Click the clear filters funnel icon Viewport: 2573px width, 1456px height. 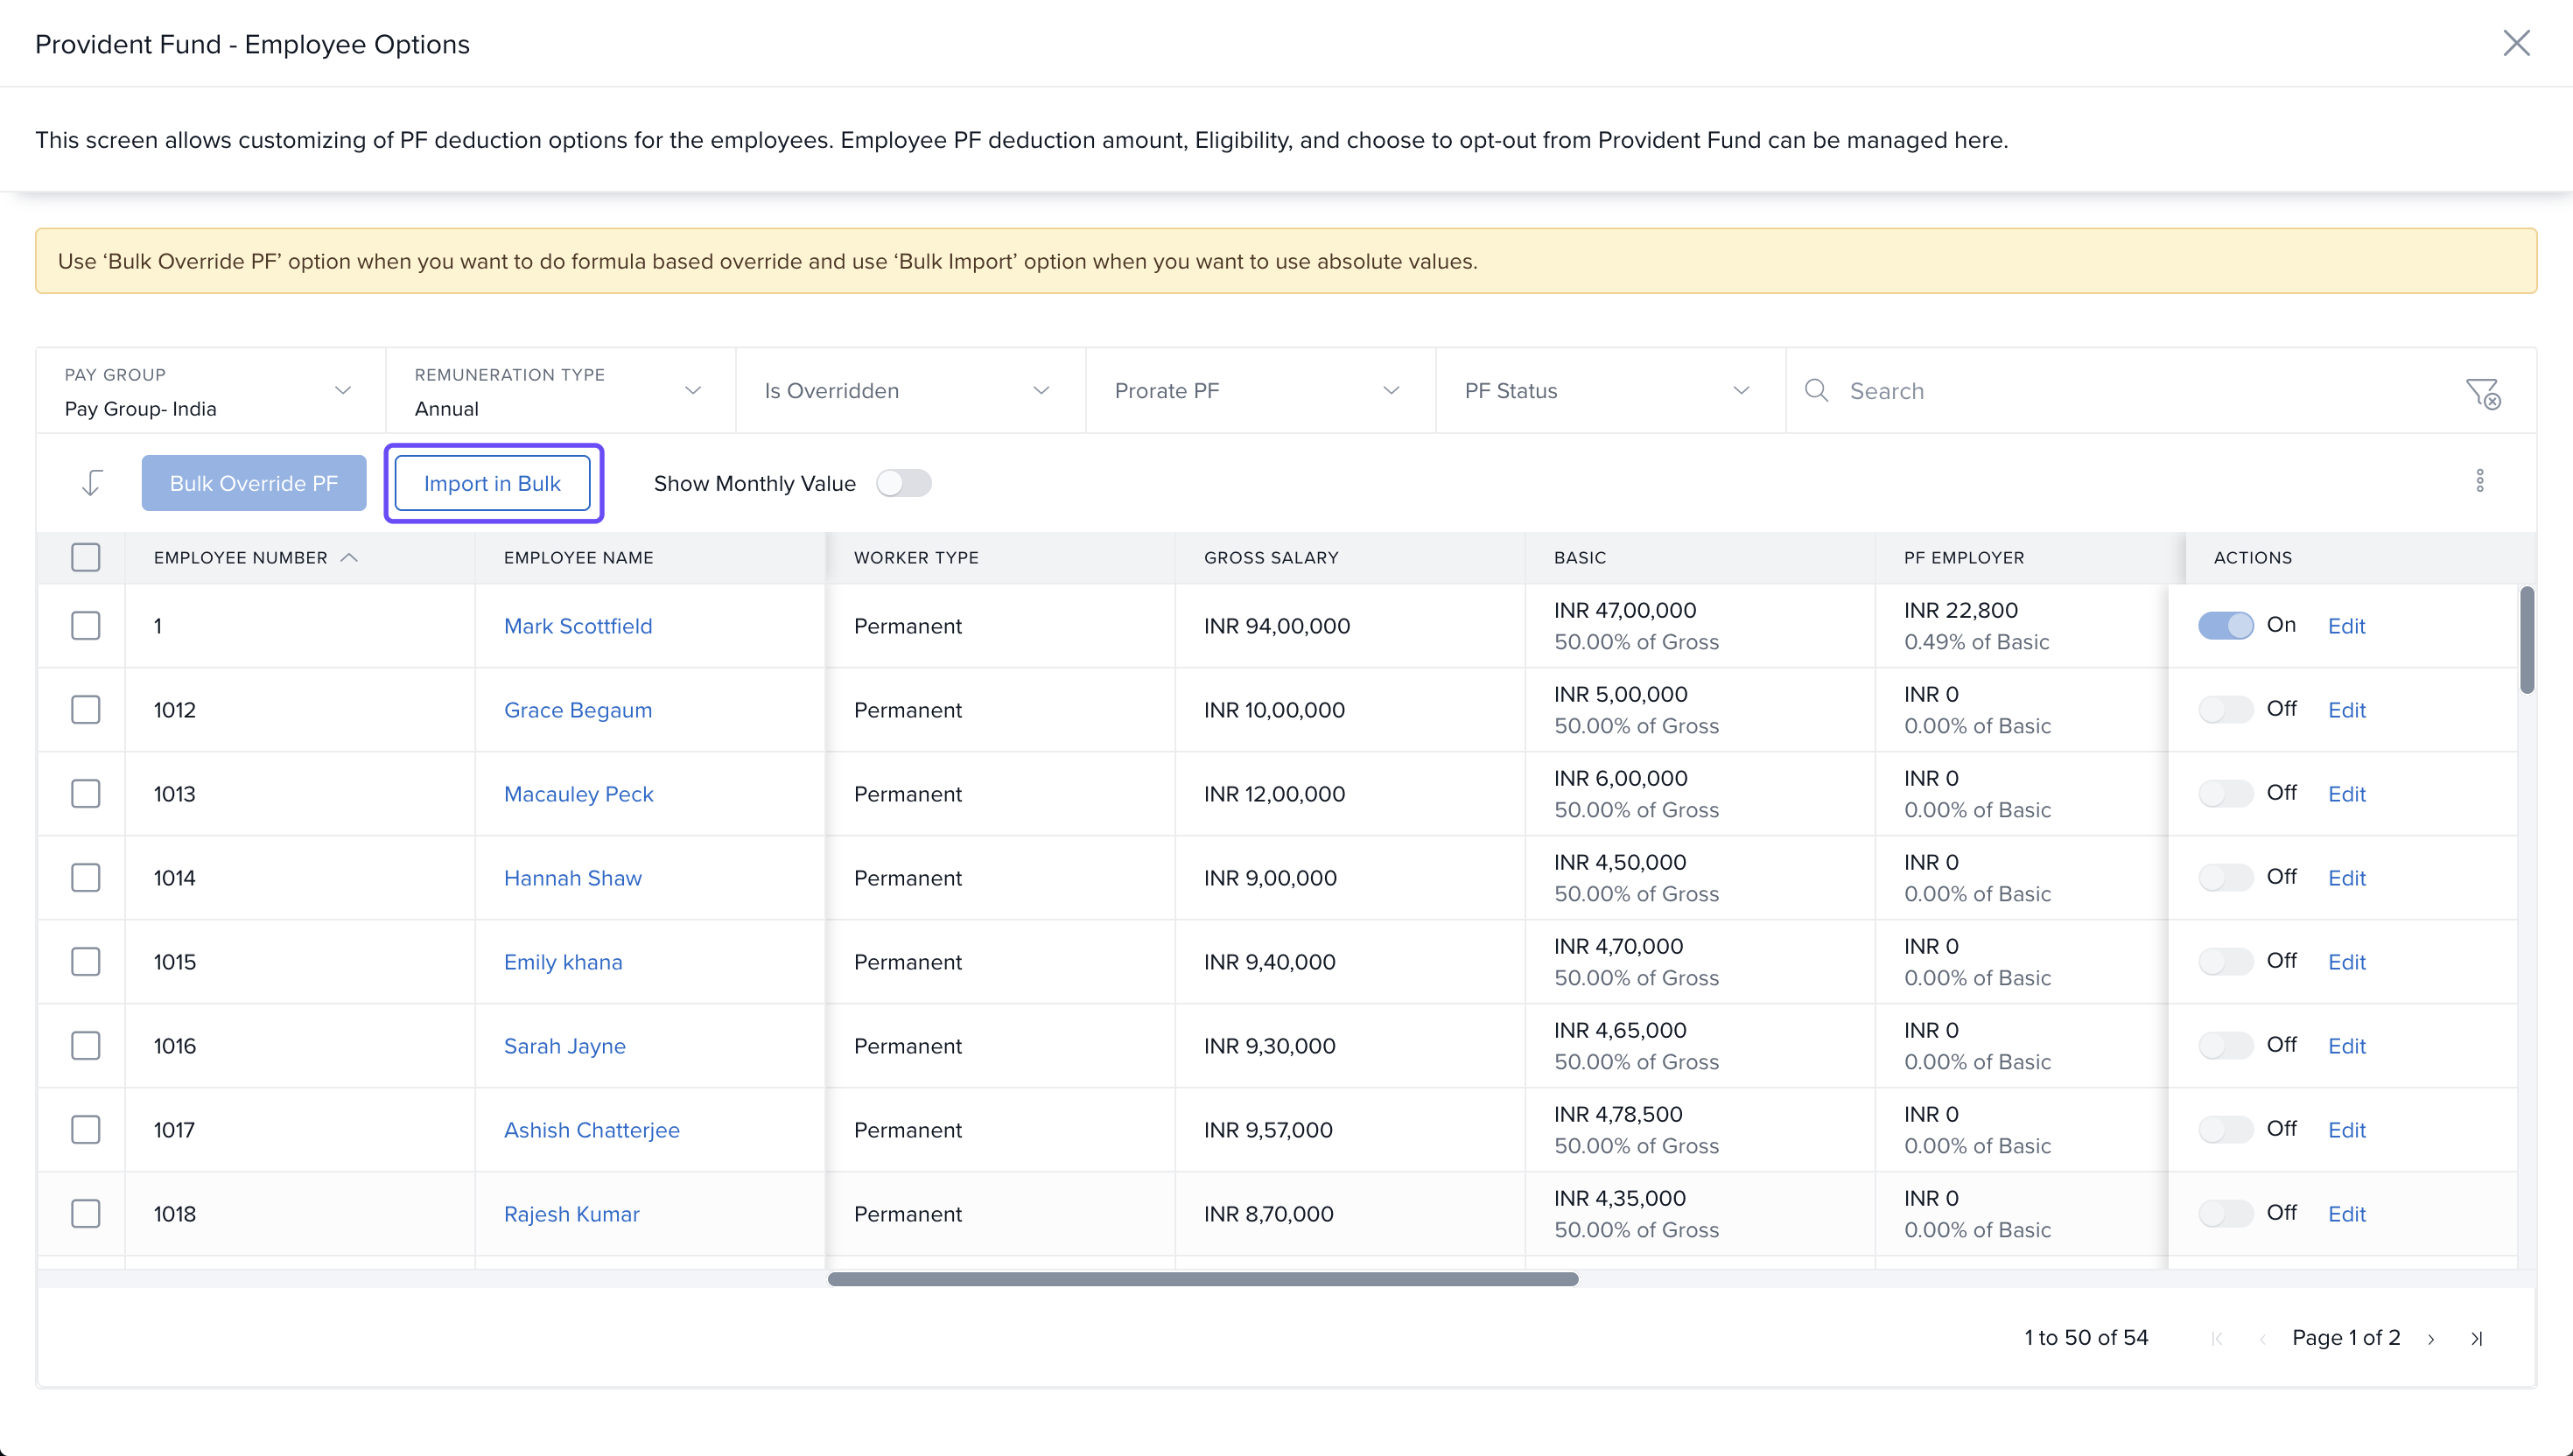tap(2482, 393)
